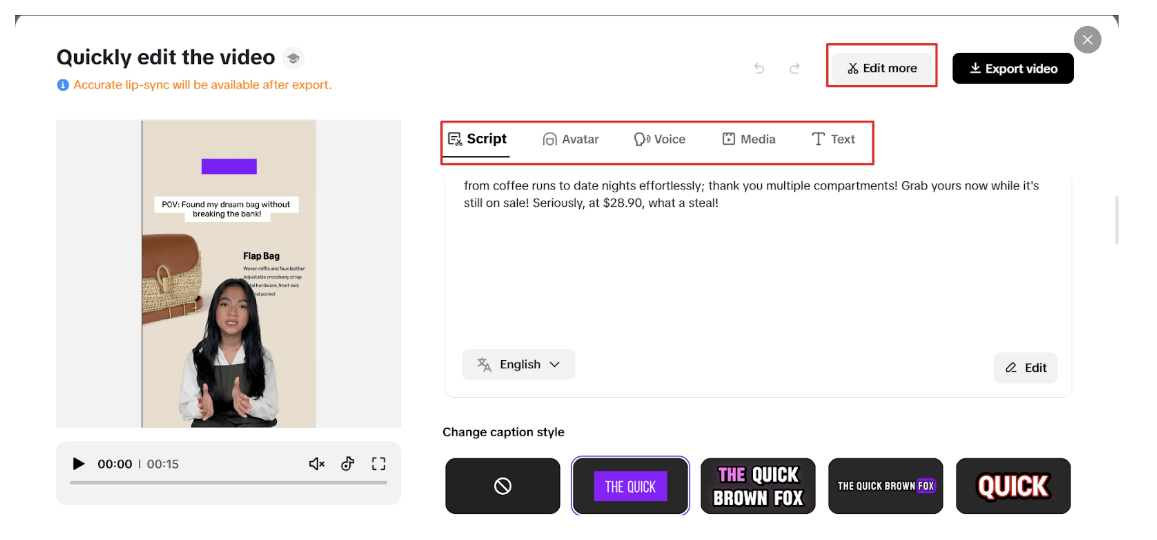This screenshot has height=540, width=1157.
Task: Click the redo arrow icon
Action: pyautogui.click(x=795, y=69)
